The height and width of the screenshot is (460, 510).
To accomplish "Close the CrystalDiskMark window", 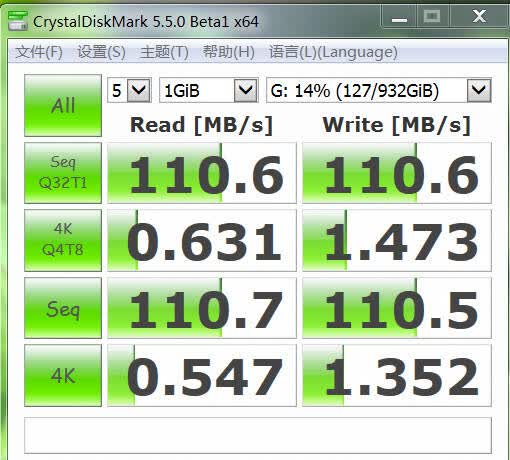I will 479,17.
